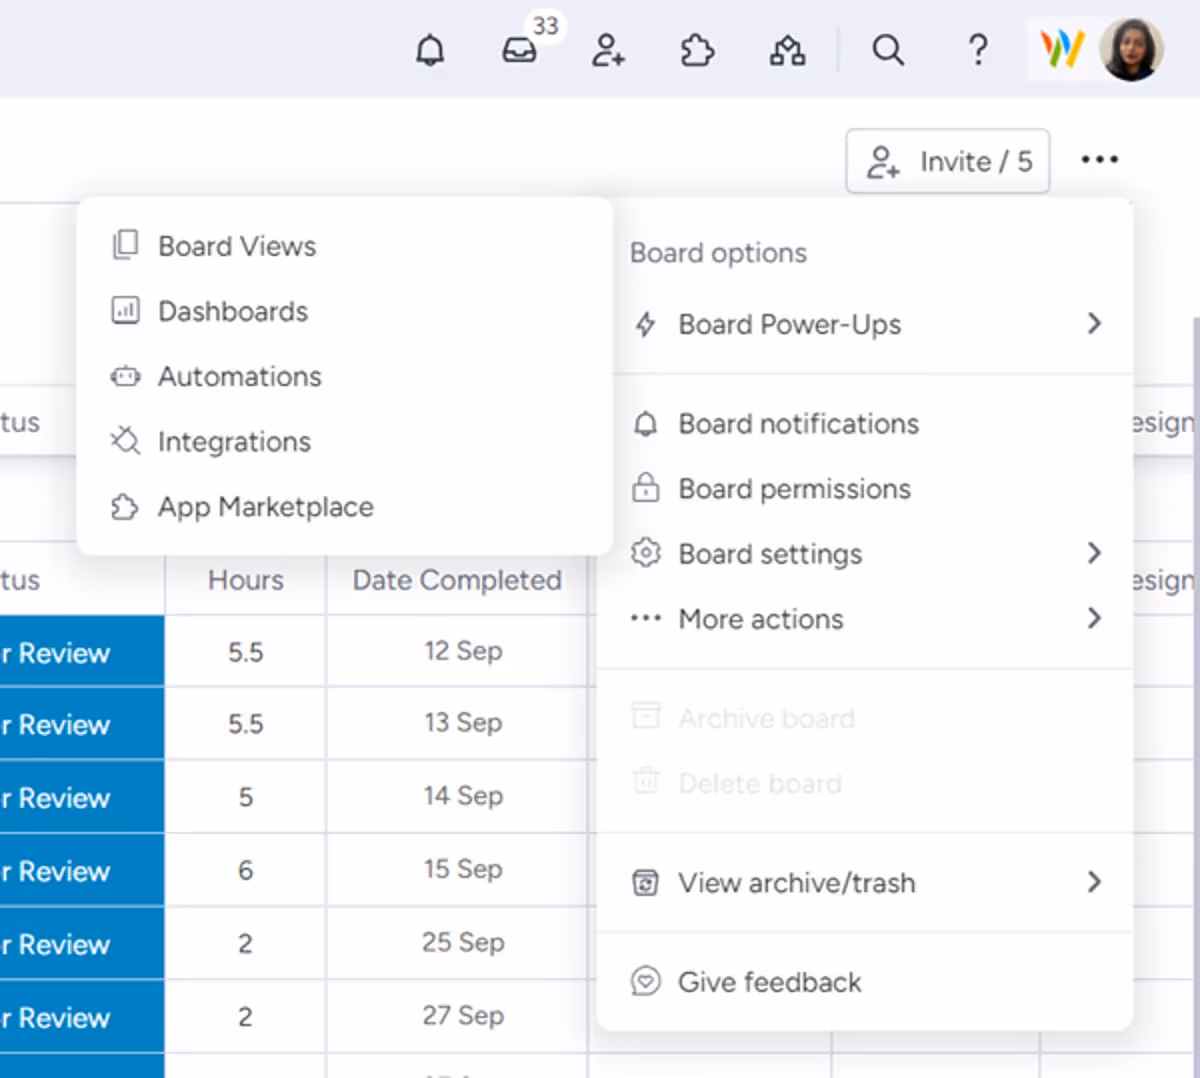
Task: Open the user profile avatar
Action: point(1131,48)
